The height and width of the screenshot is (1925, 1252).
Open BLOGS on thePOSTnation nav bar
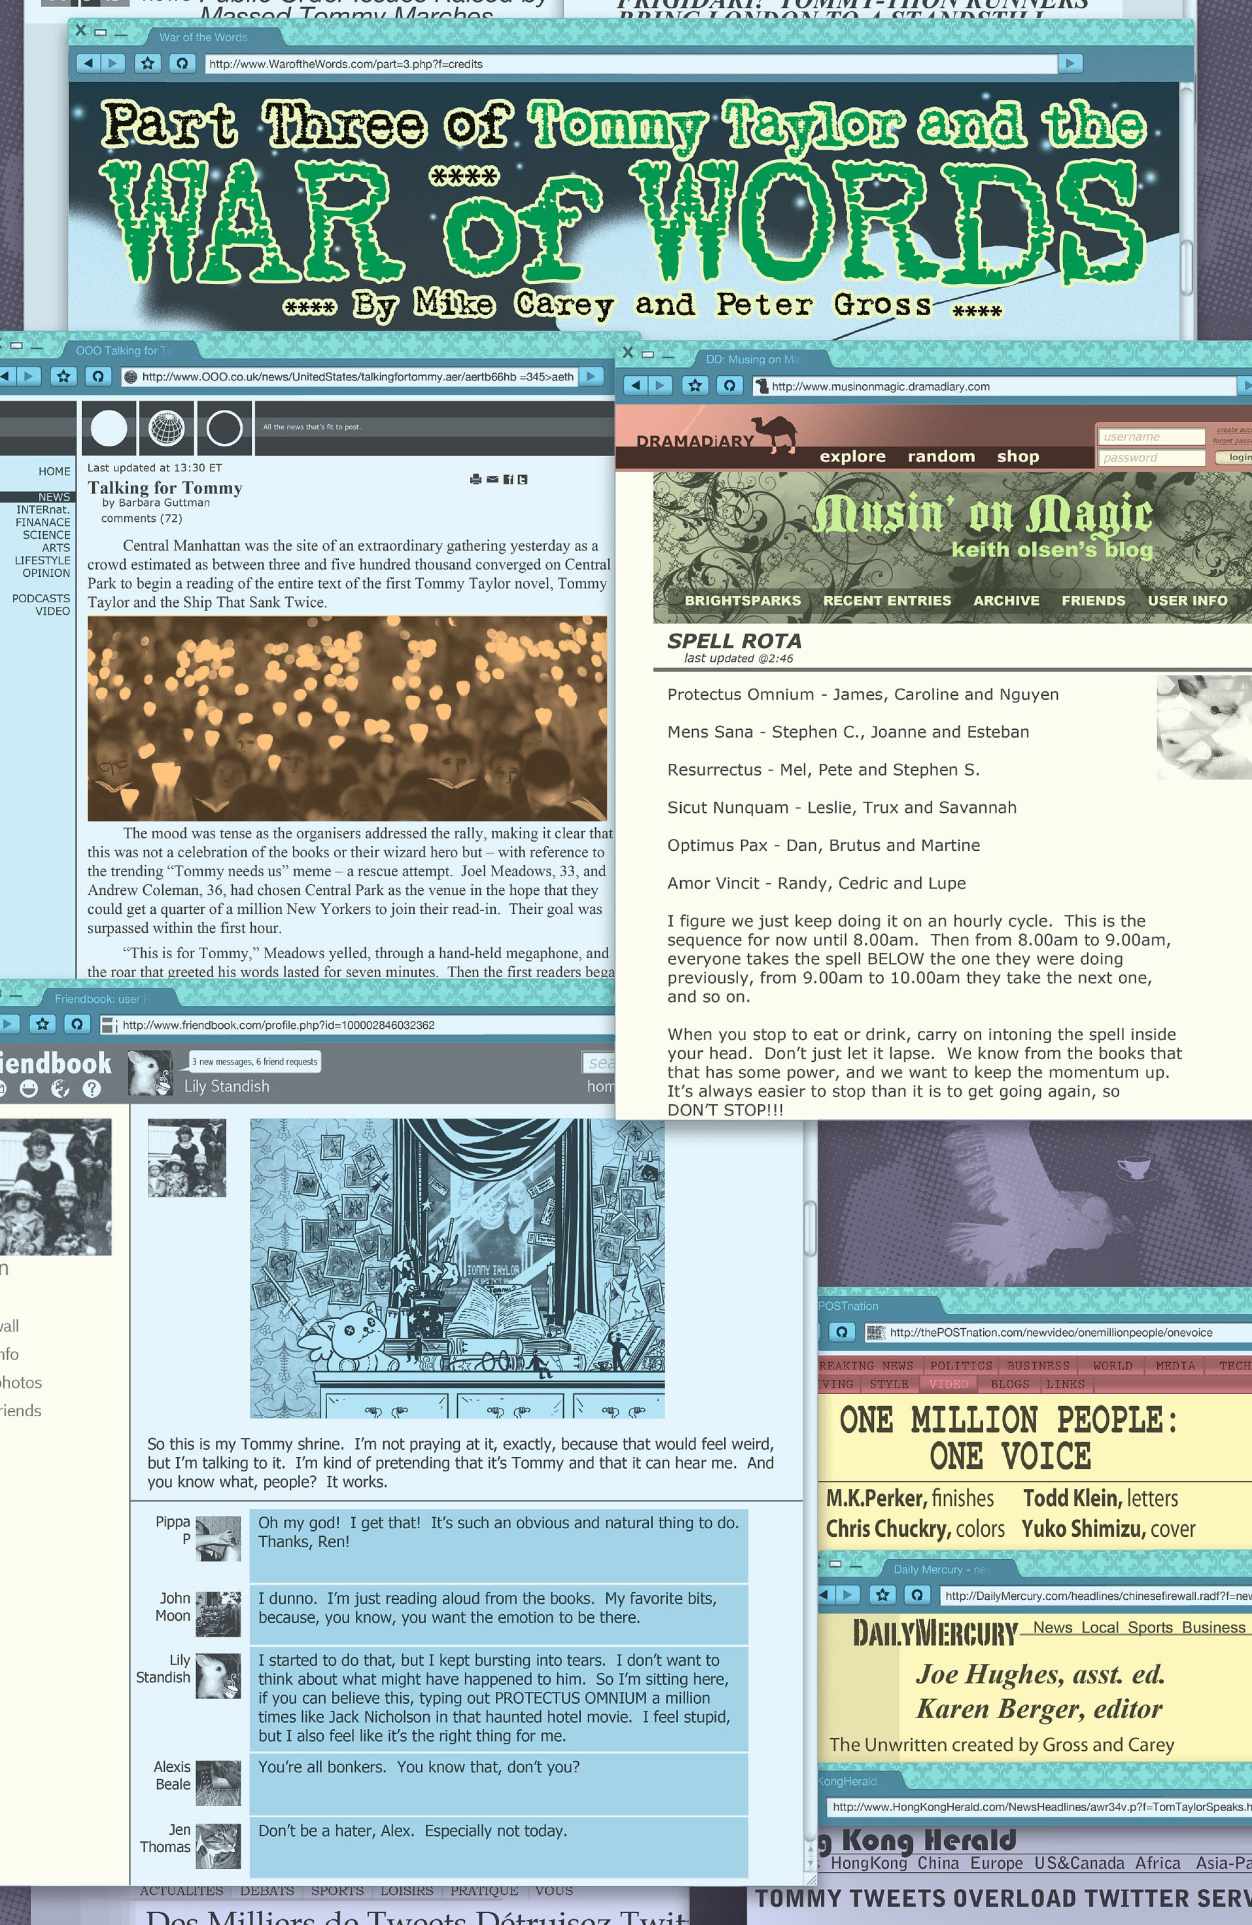[1010, 1385]
